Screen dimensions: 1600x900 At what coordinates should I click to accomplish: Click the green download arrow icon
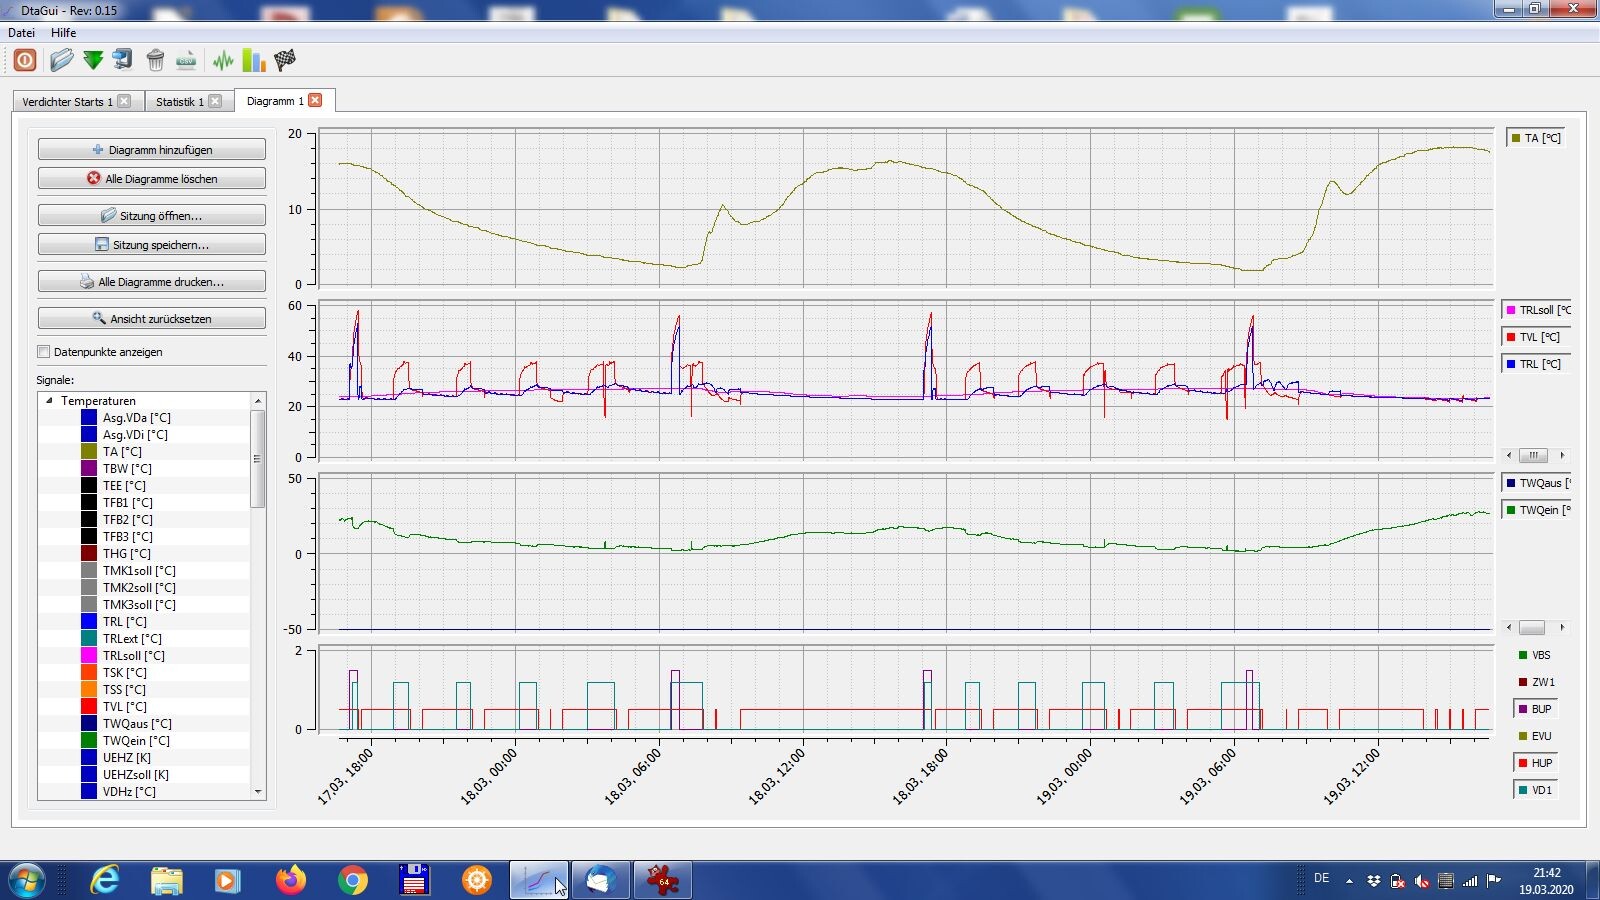tap(93, 60)
